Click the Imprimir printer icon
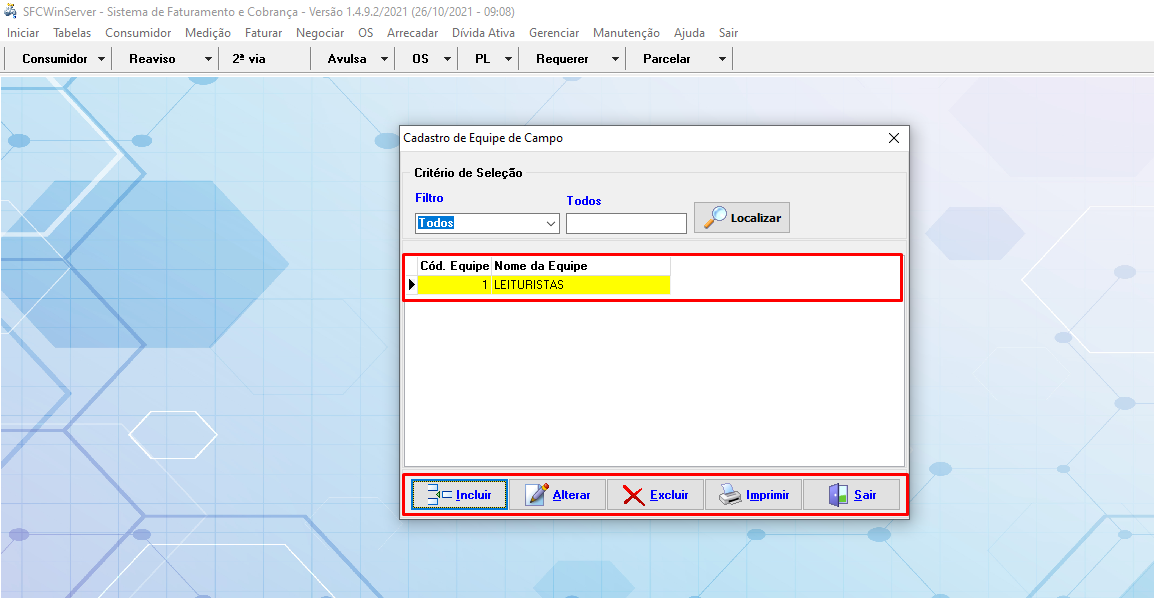This screenshot has height=598, width=1154. [731, 495]
